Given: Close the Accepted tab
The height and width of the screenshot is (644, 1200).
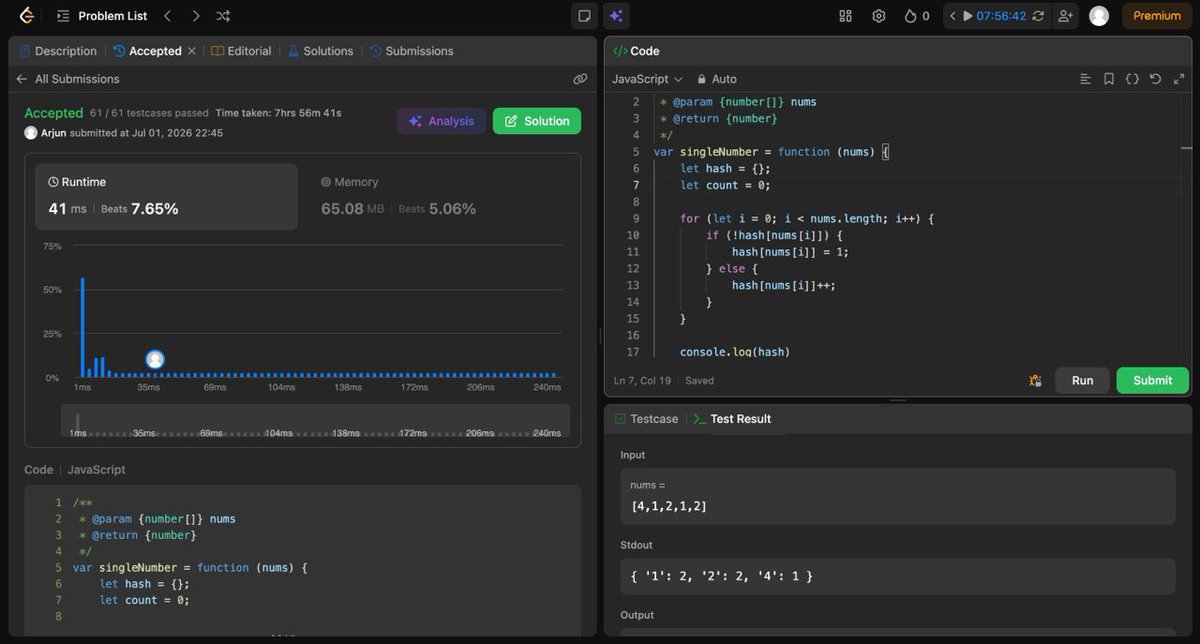Looking at the screenshot, I should point(192,51).
